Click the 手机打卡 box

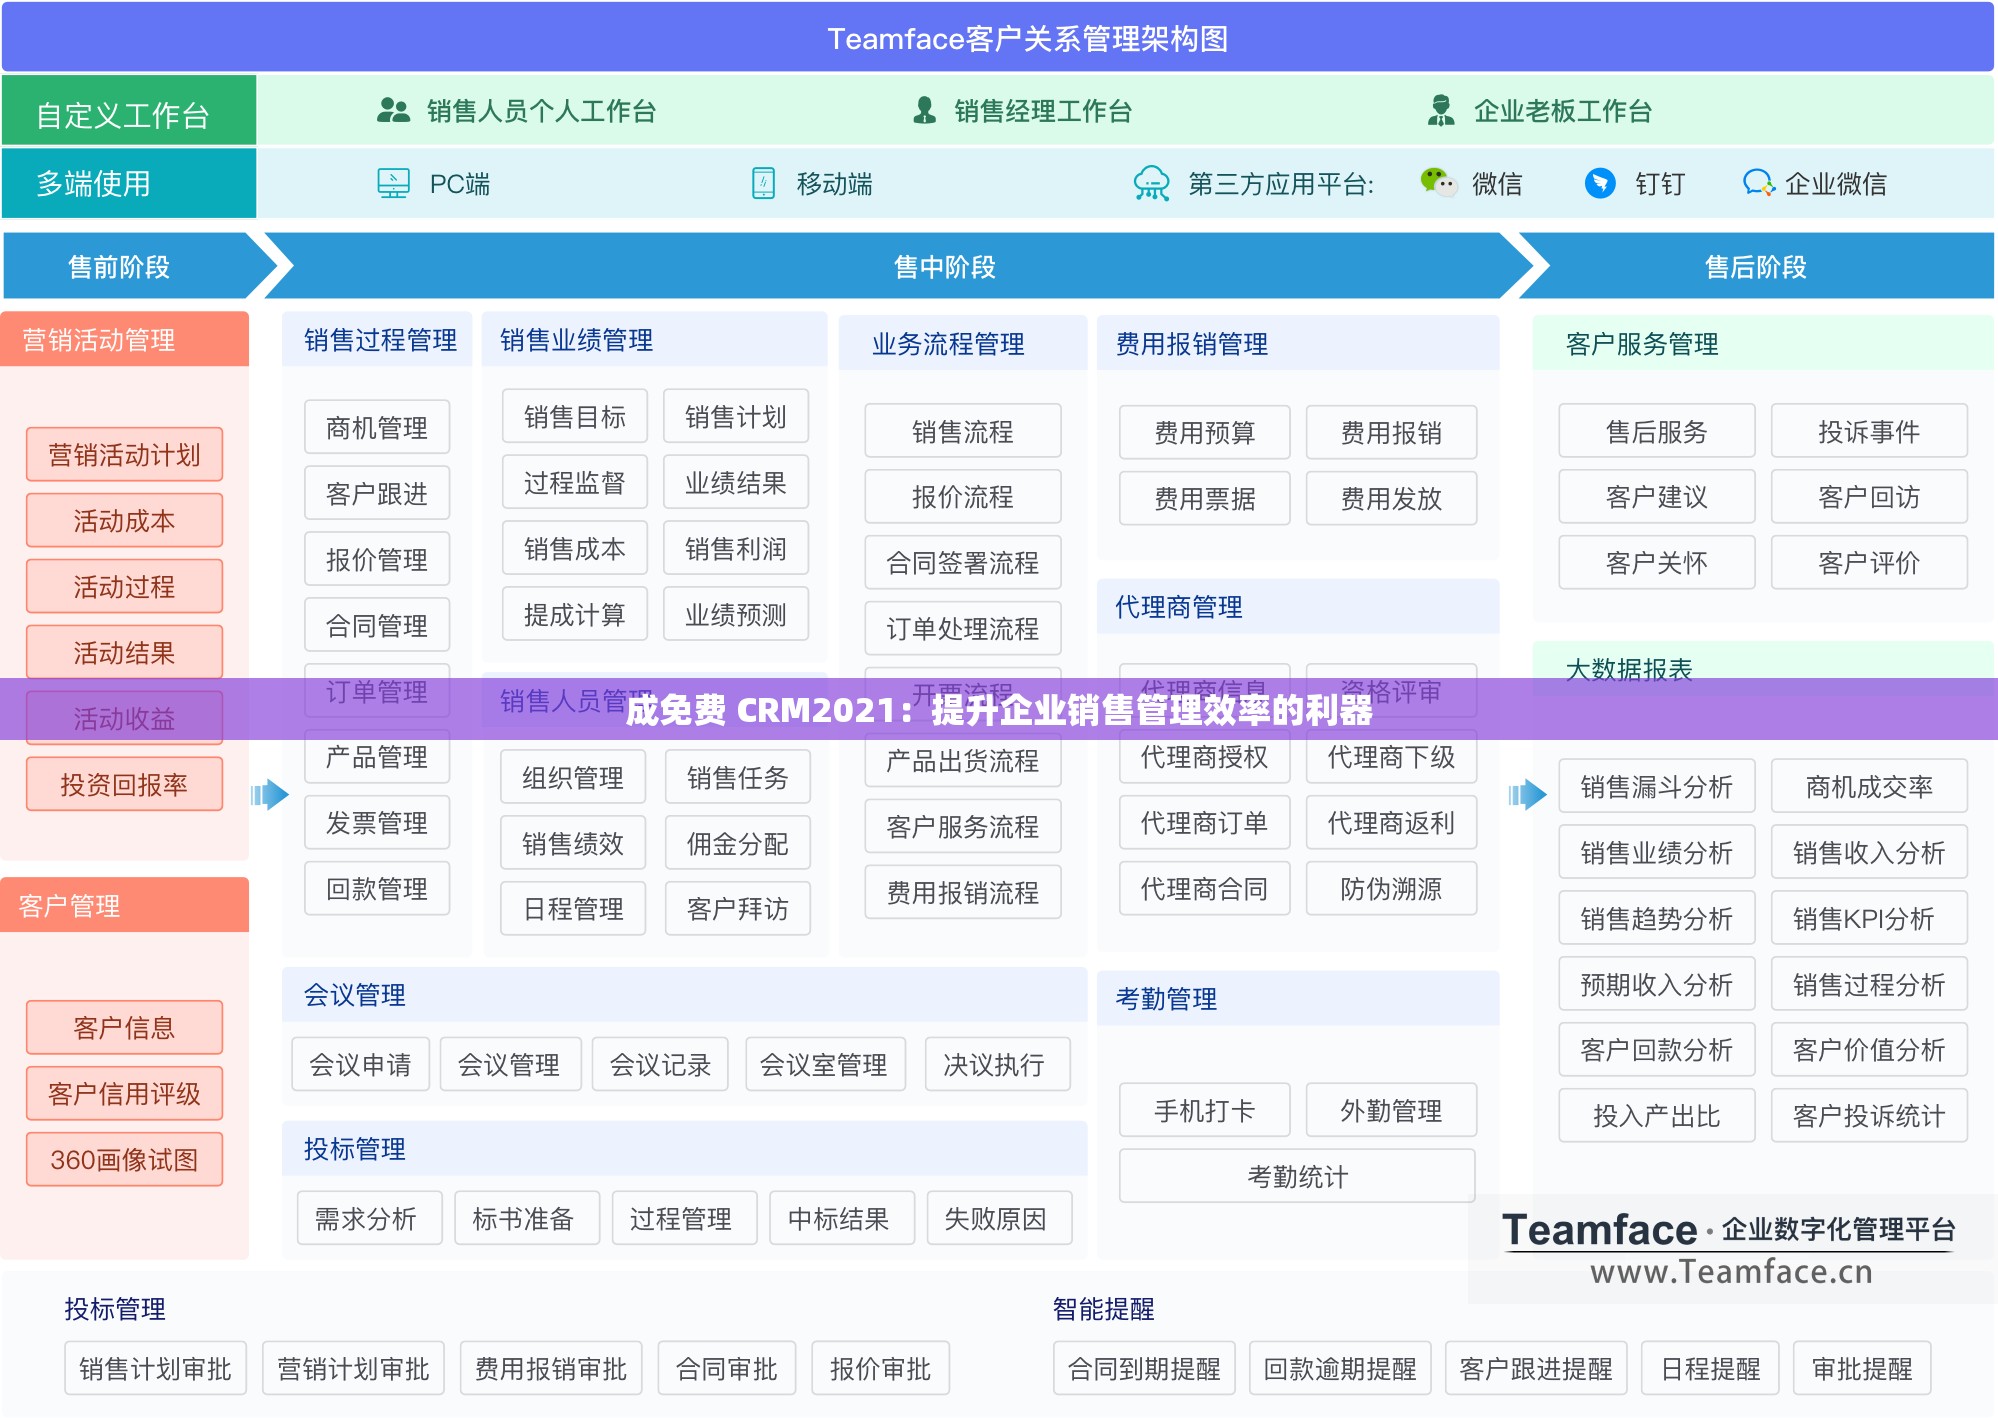tap(1205, 1110)
